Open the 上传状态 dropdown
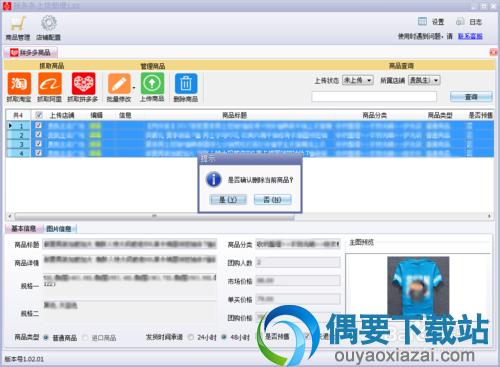 [x=358, y=80]
